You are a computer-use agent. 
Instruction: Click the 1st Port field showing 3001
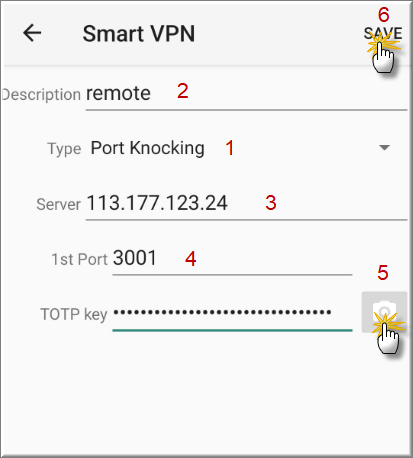click(232, 259)
